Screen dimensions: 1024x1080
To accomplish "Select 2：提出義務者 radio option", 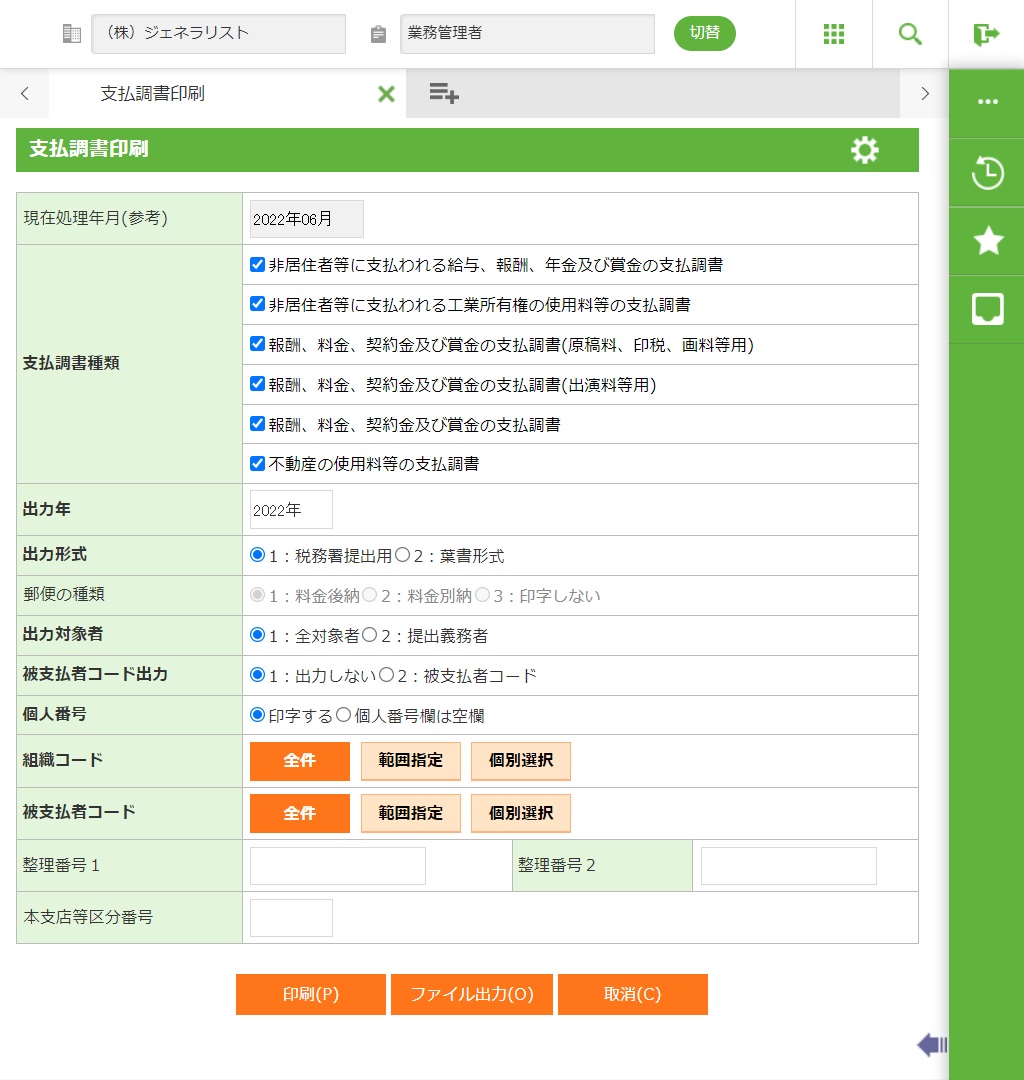I will [x=369, y=635].
